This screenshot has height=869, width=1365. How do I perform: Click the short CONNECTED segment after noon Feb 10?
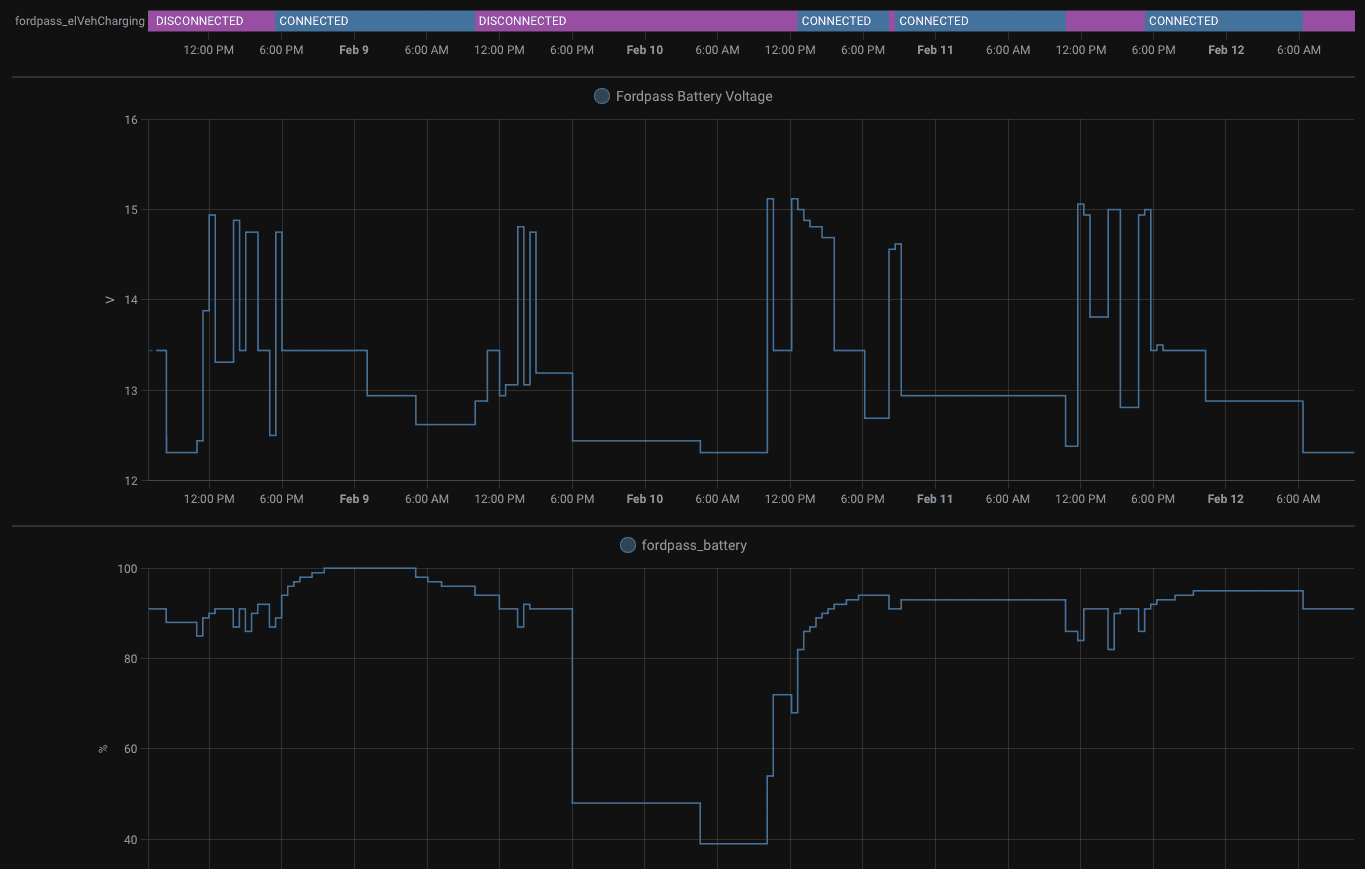(842, 21)
